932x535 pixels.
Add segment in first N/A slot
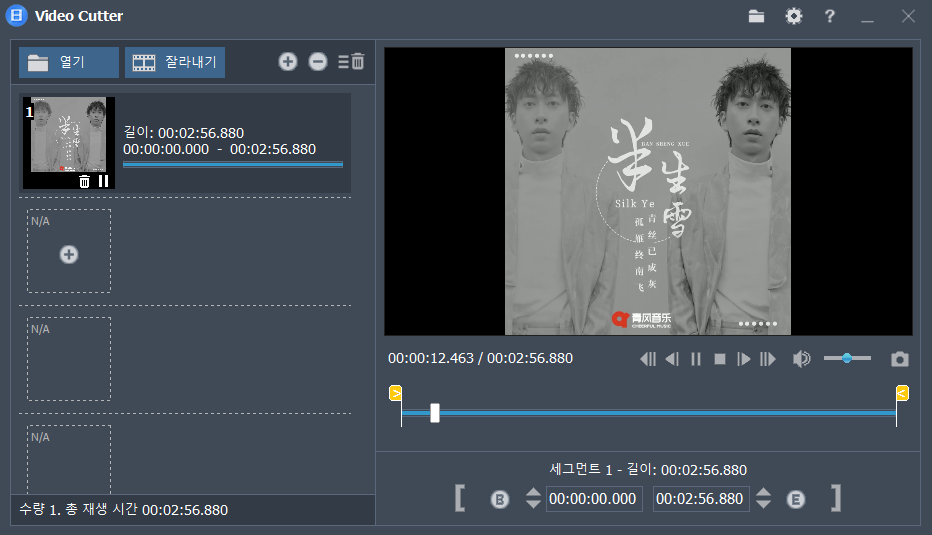tap(69, 254)
